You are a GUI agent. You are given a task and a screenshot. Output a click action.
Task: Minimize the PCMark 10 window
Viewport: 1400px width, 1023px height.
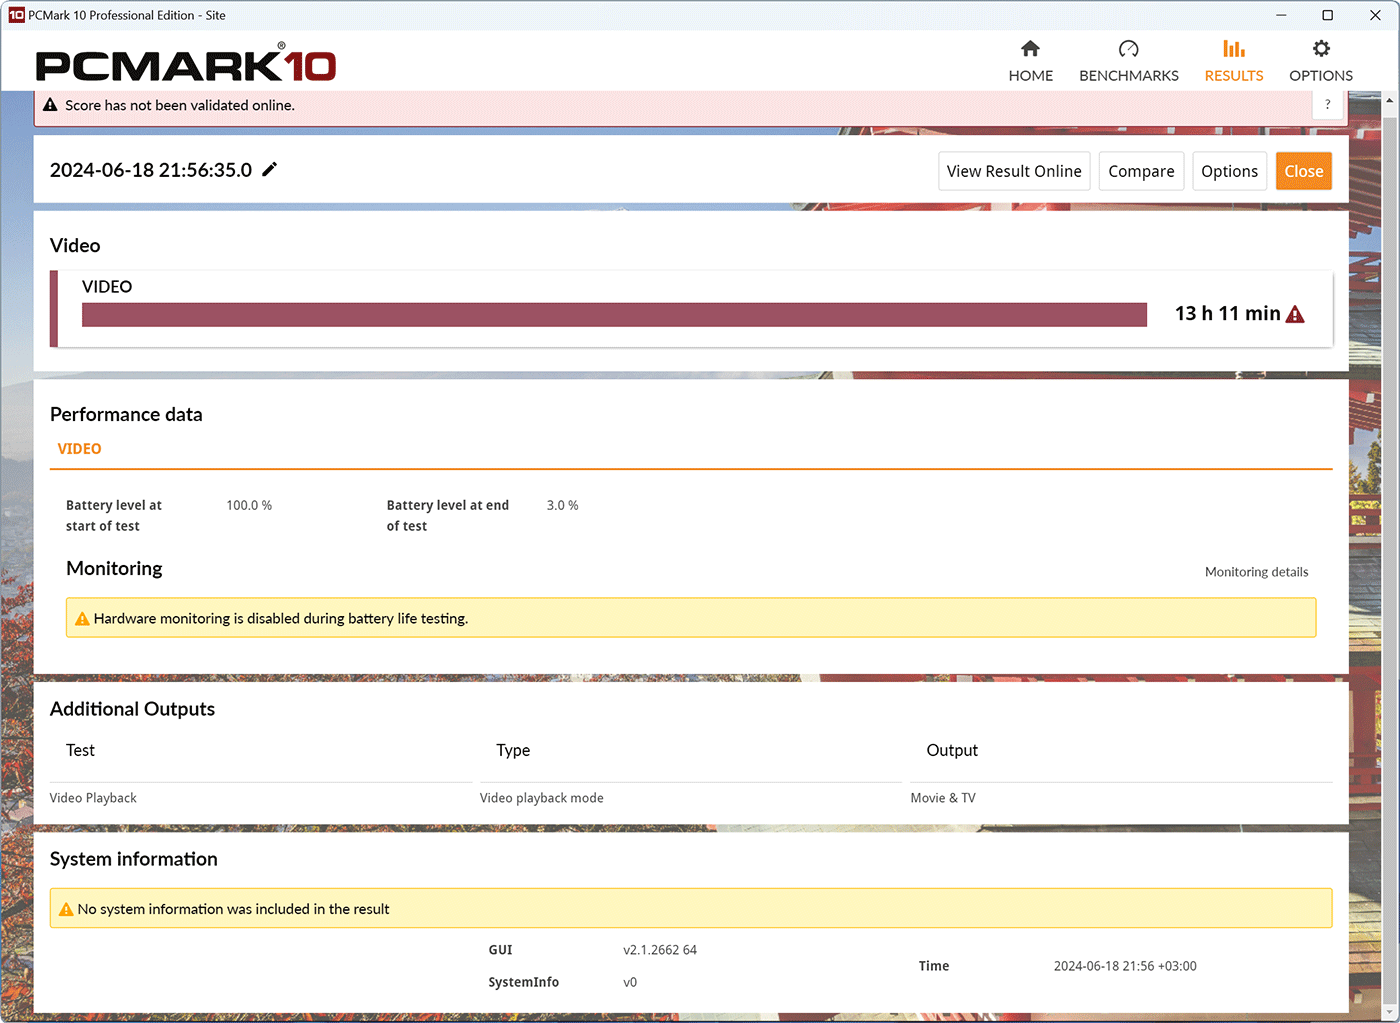(x=1281, y=15)
